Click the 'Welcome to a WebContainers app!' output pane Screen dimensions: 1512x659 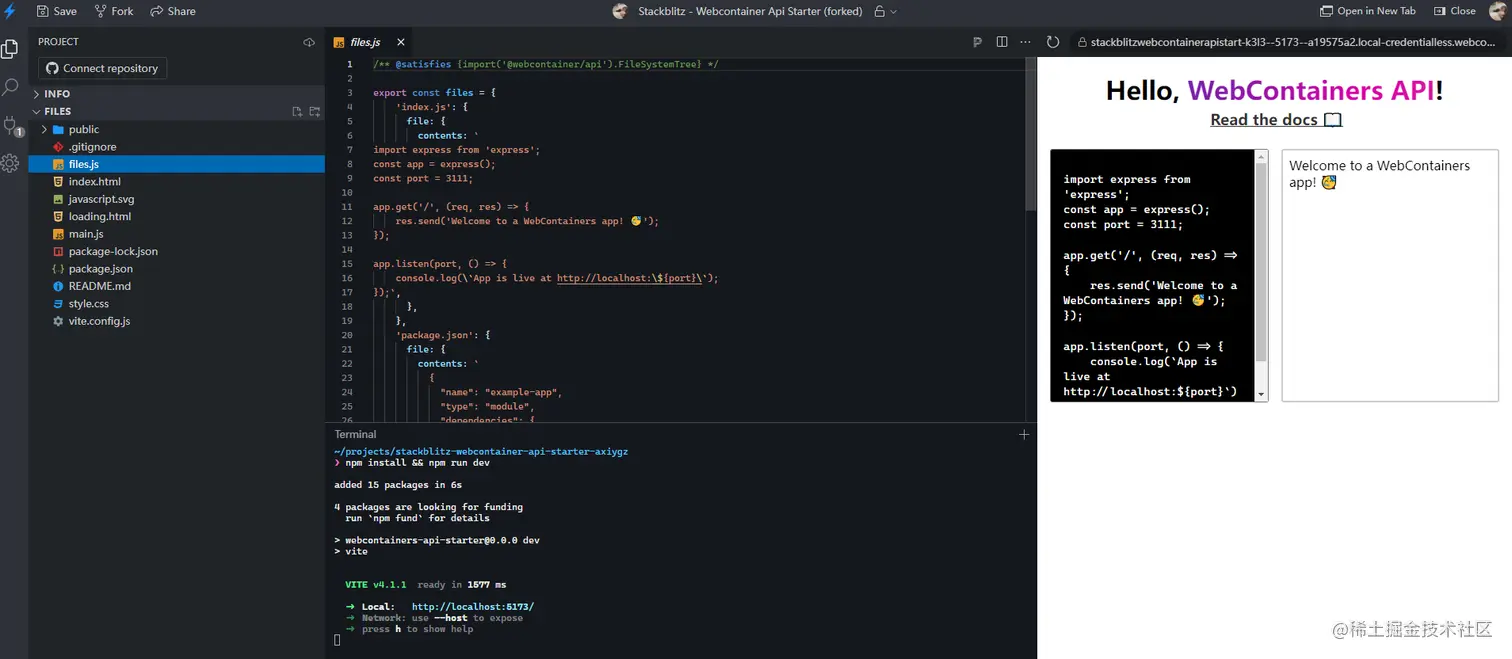(1390, 276)
